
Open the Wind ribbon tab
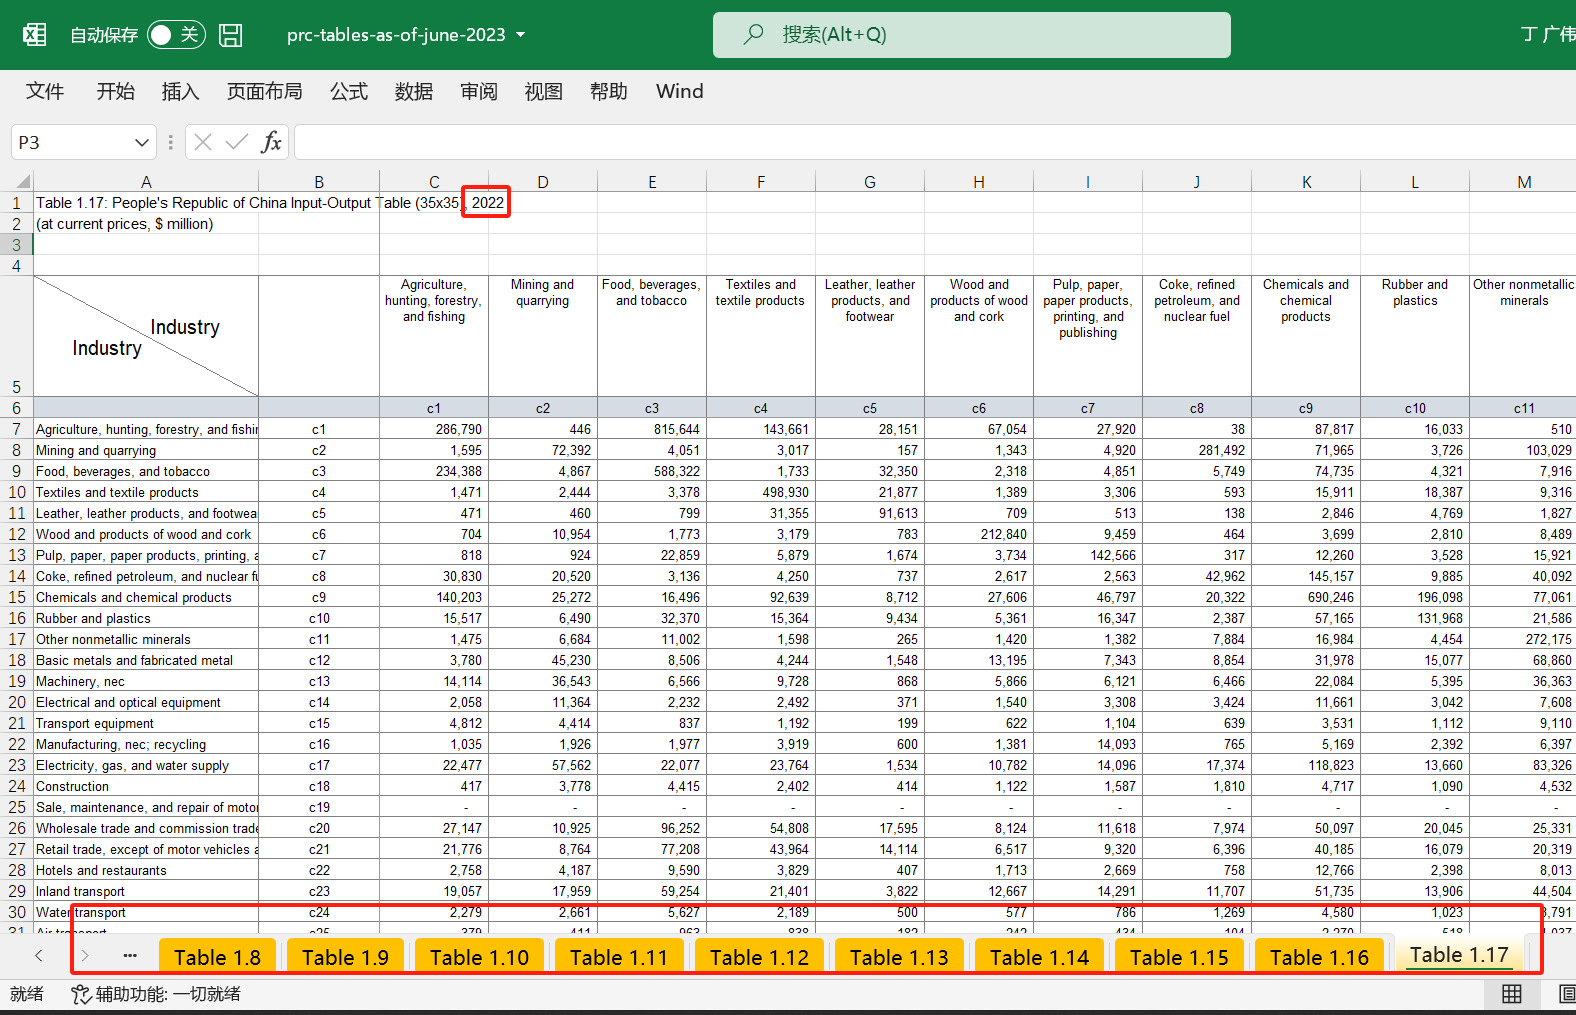click(x=679, y=92)
